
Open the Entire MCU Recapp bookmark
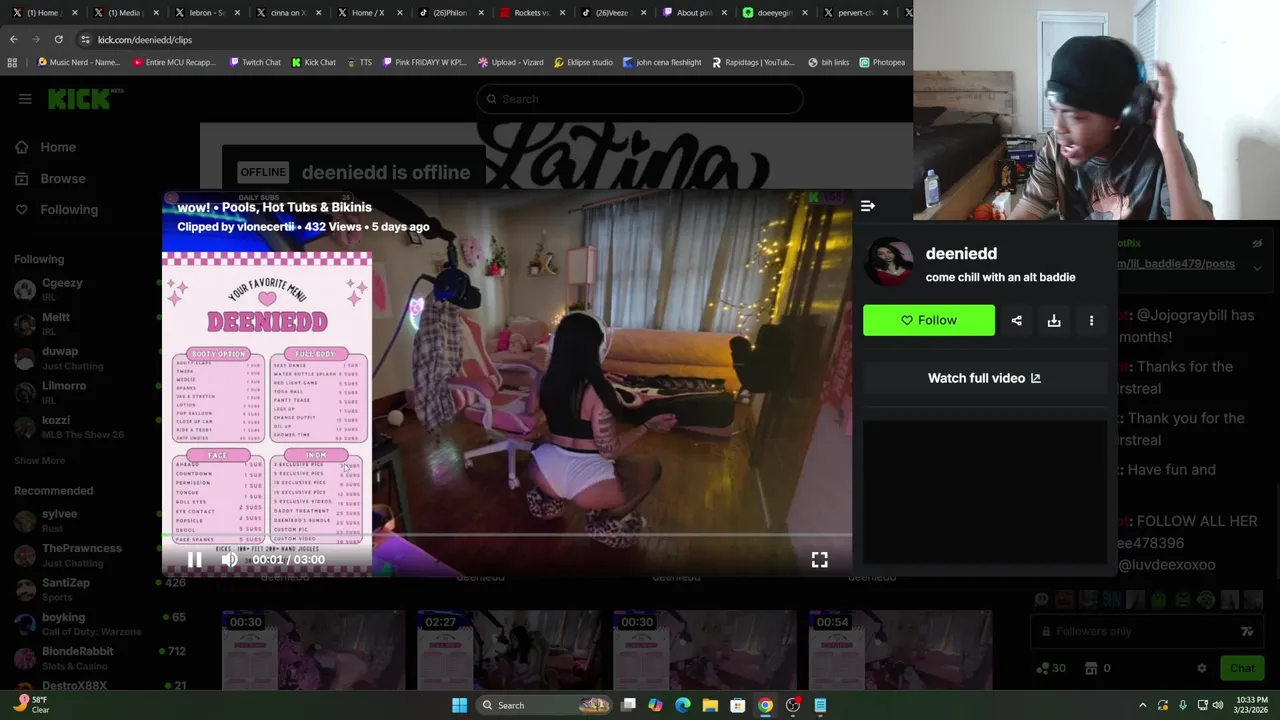[x=173, y=62]
